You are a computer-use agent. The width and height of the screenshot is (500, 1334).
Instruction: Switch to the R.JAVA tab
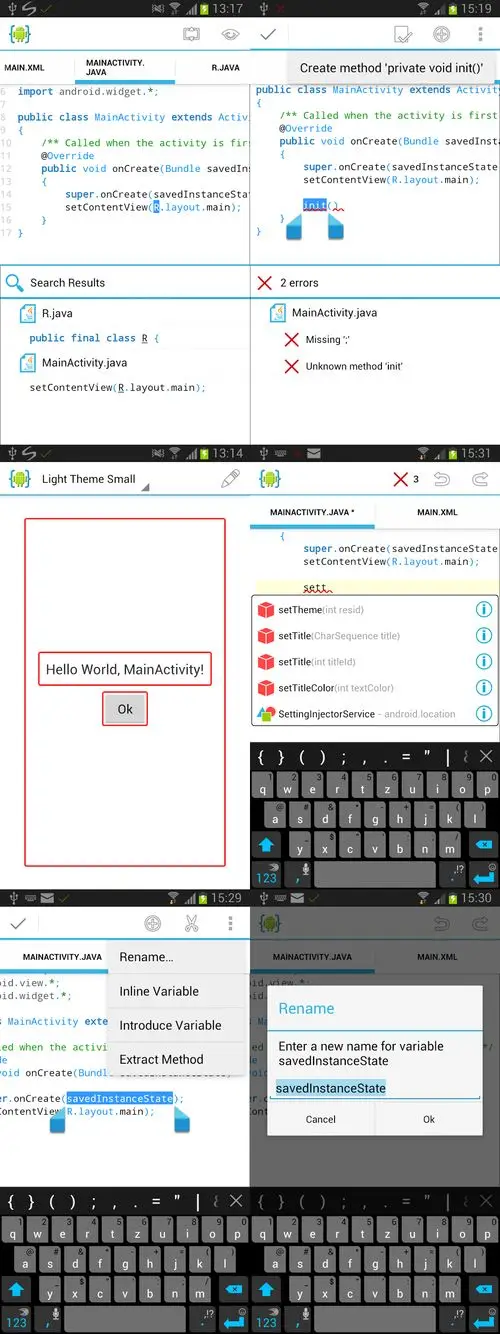point(225,68)
